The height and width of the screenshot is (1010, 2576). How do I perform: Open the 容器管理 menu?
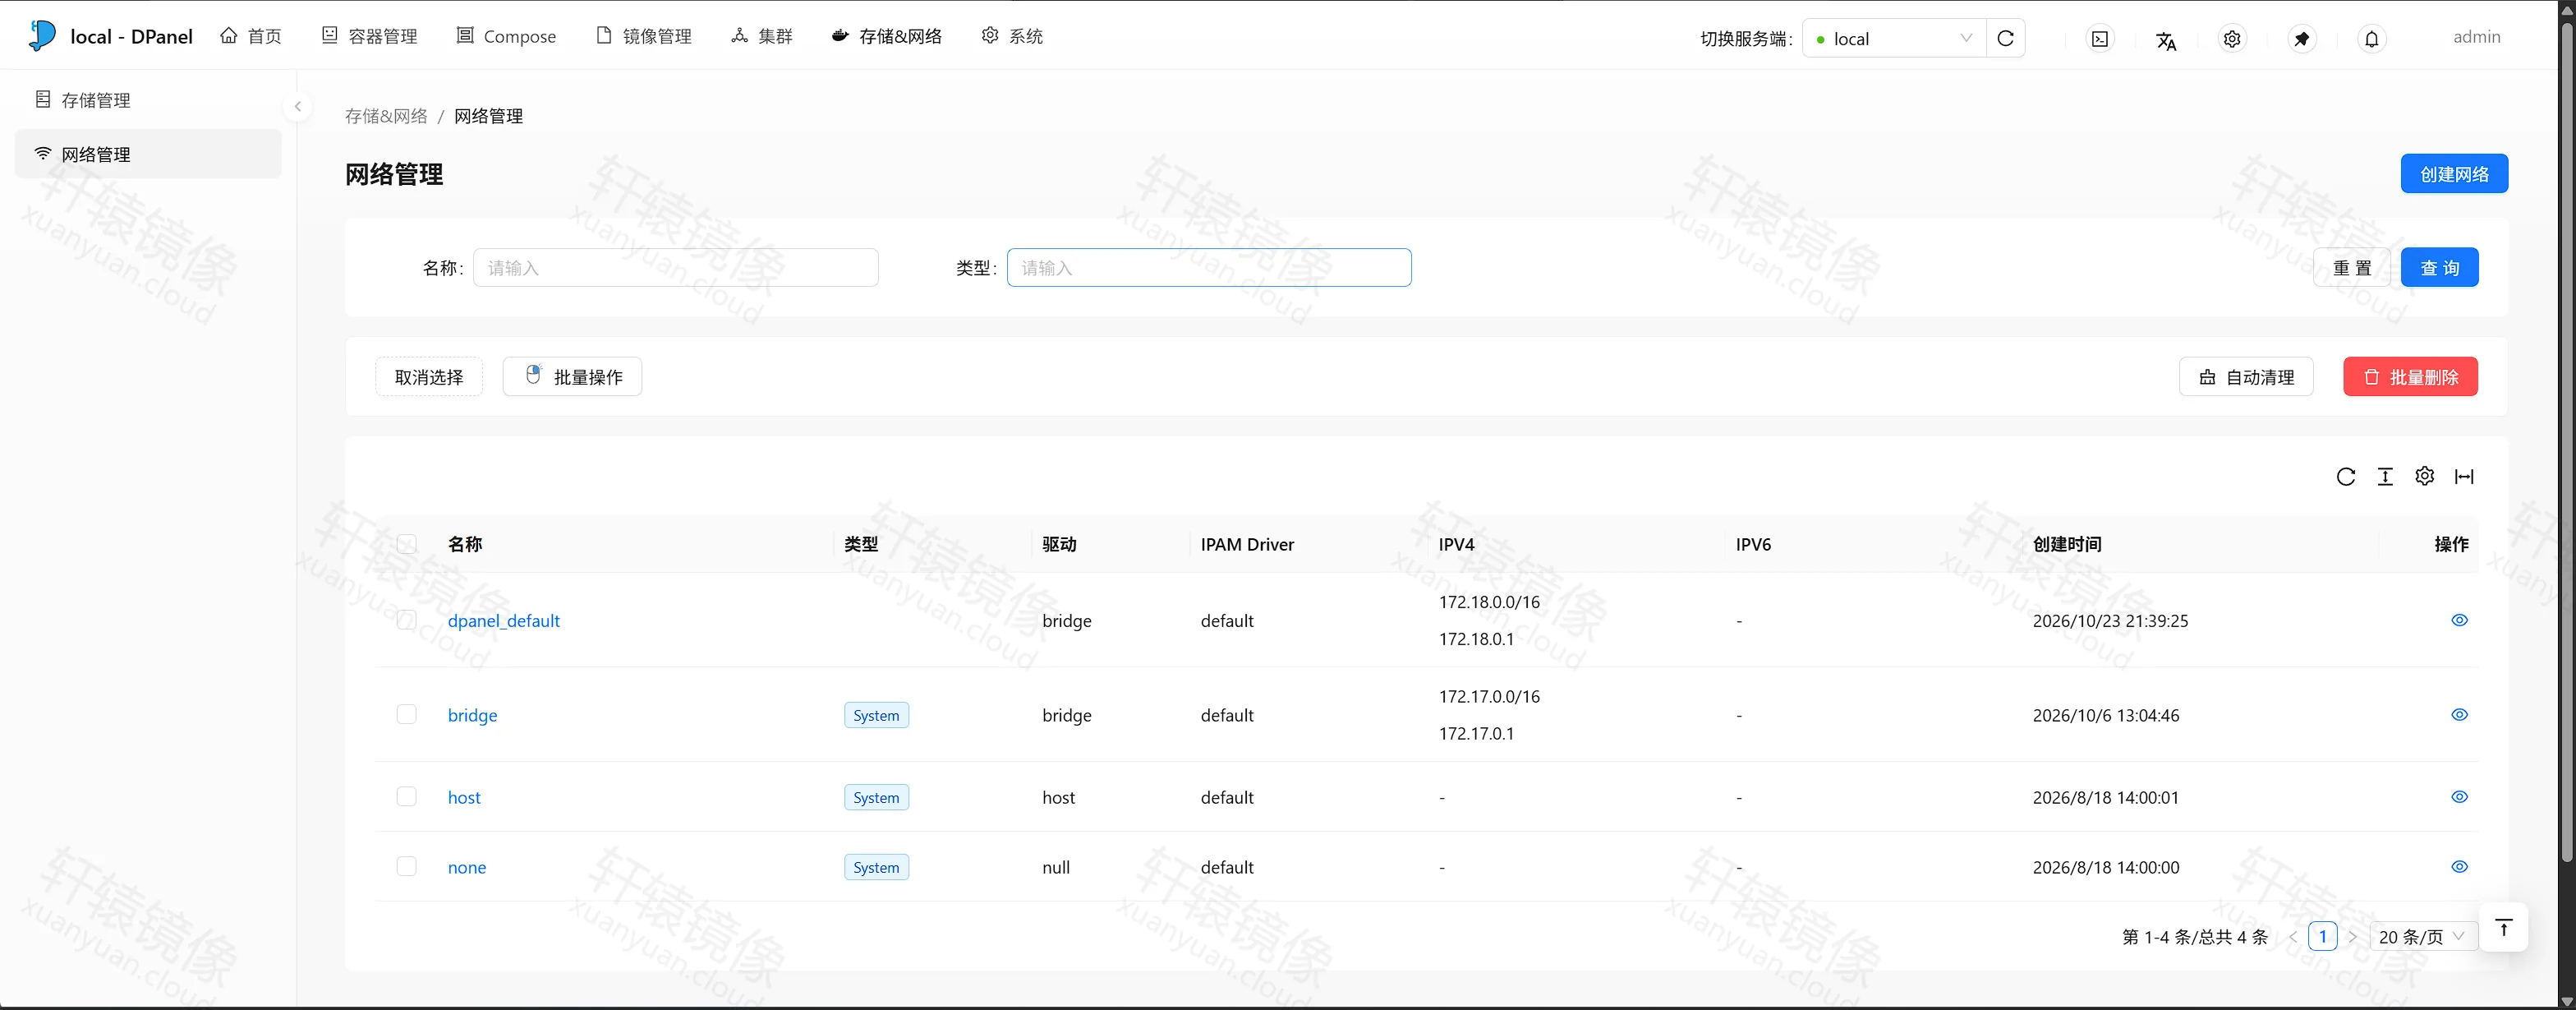[x=369, y=36]
